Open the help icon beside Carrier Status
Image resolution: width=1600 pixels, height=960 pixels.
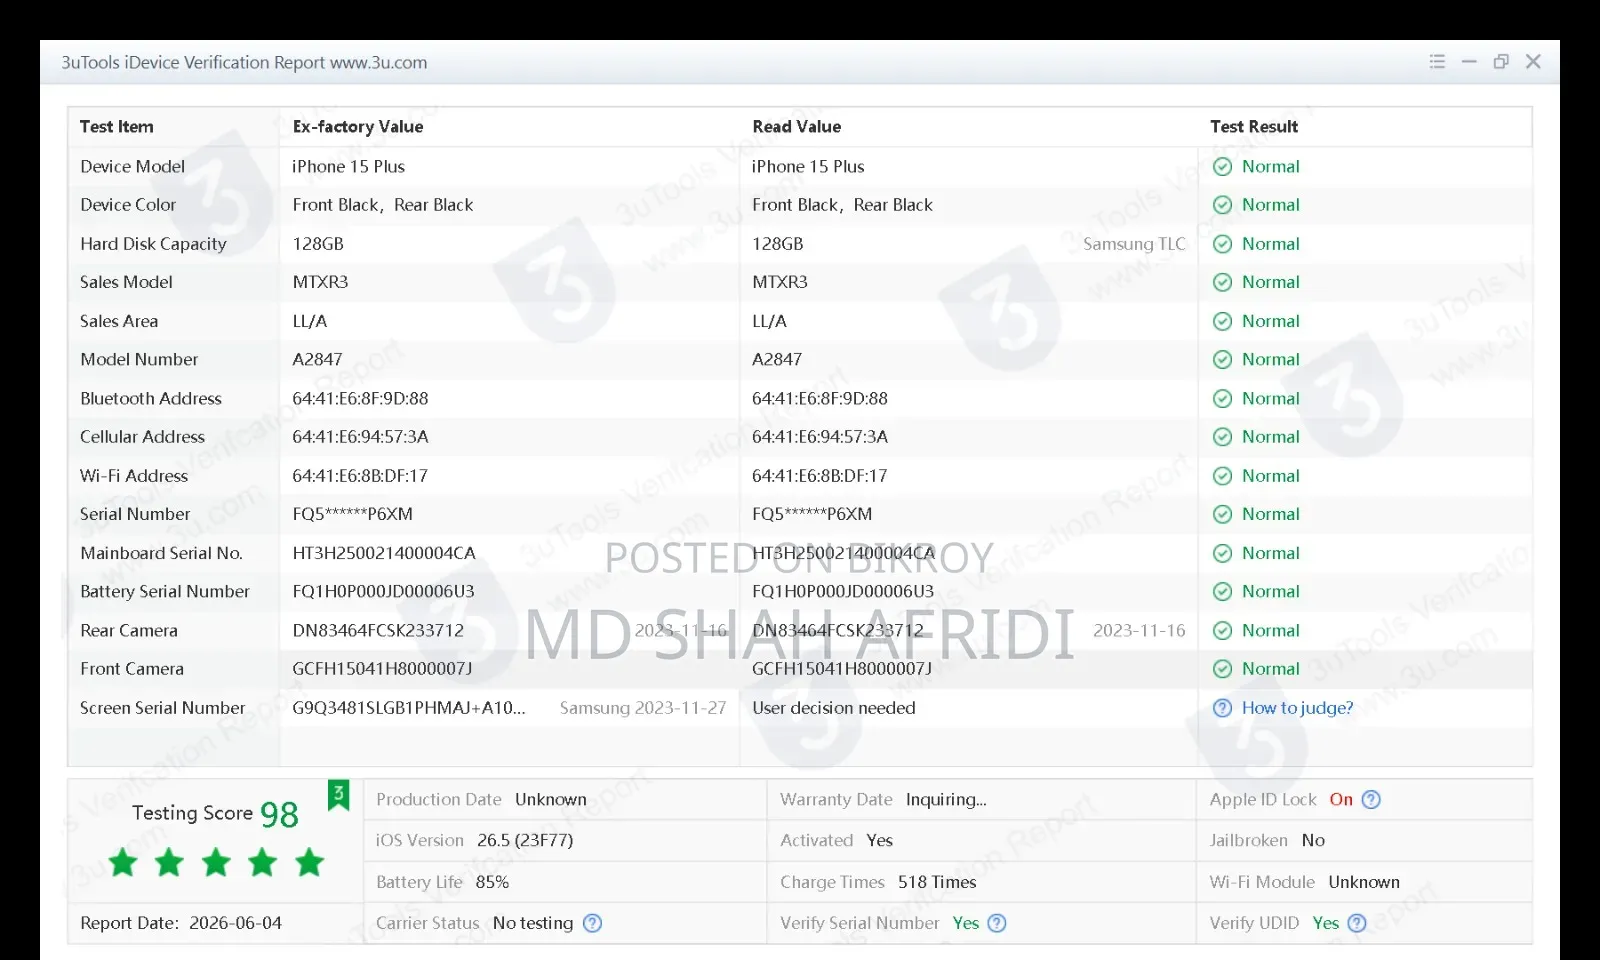(x=592, y=923)
